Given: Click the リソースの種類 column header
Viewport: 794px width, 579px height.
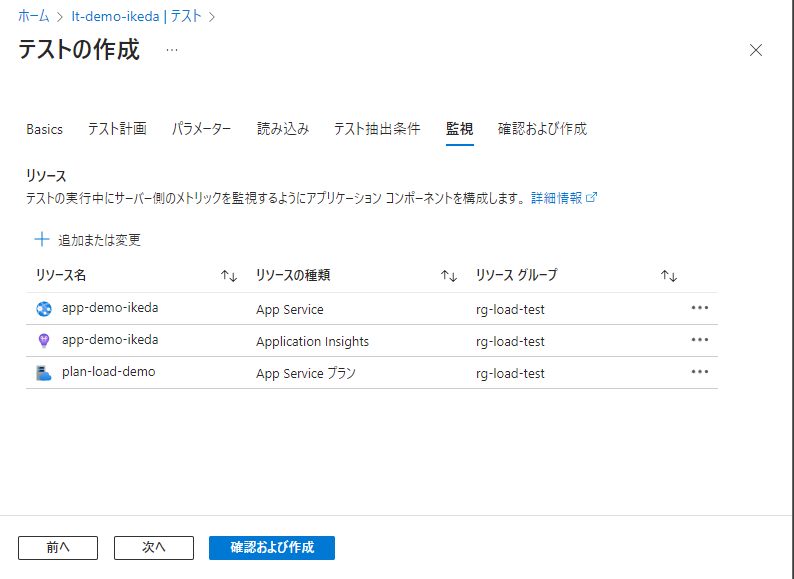Looking at the screenshot, I should click(293, 275).
